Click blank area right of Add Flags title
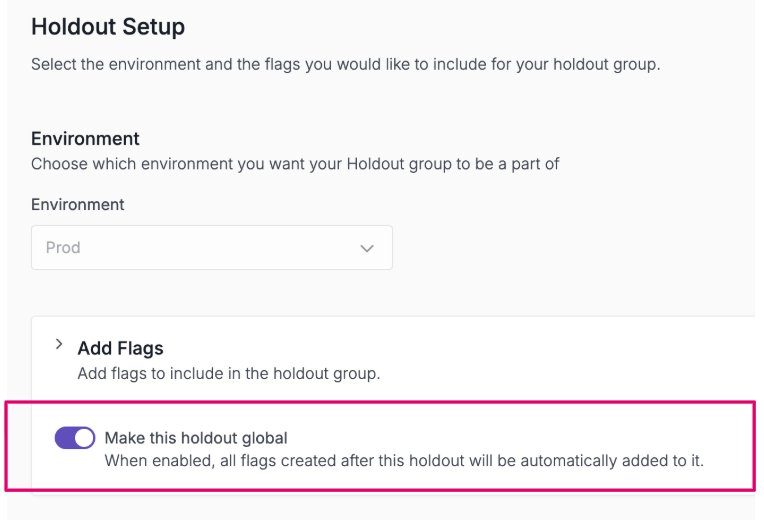 pyautogui.click(x=450, y=348)
